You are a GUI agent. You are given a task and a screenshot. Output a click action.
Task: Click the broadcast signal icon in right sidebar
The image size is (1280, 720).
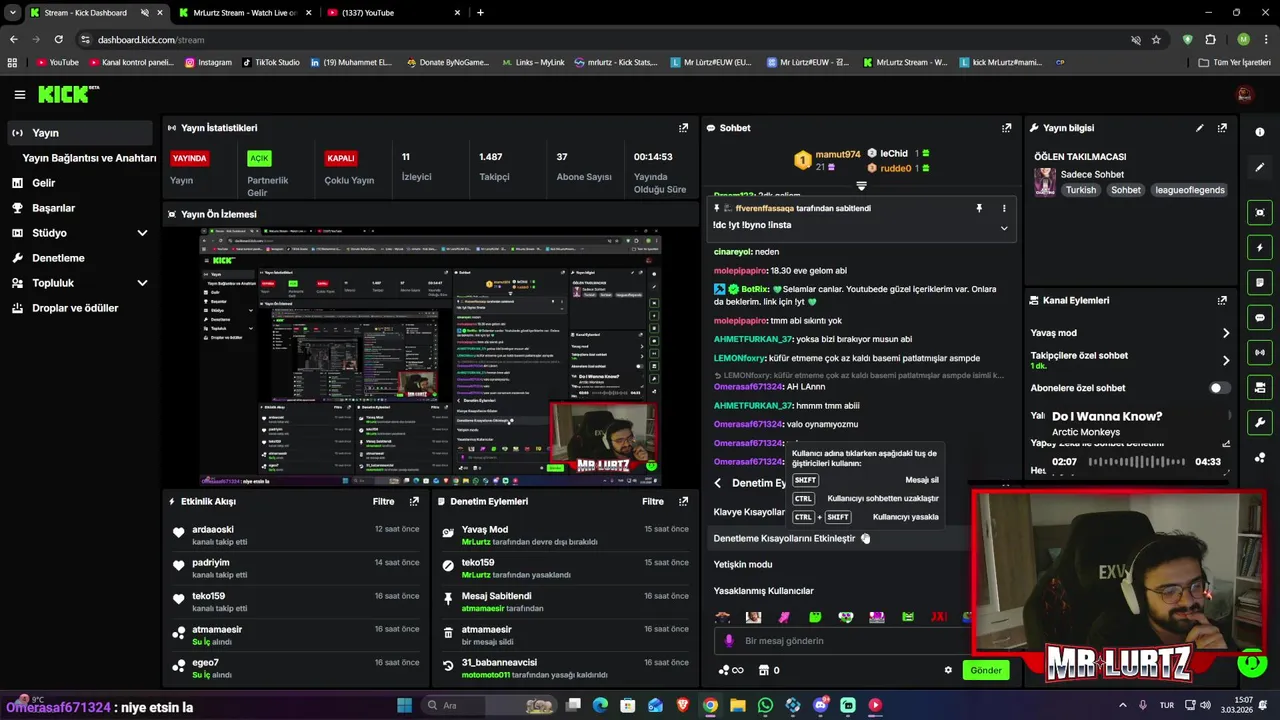pos(1260,352)
